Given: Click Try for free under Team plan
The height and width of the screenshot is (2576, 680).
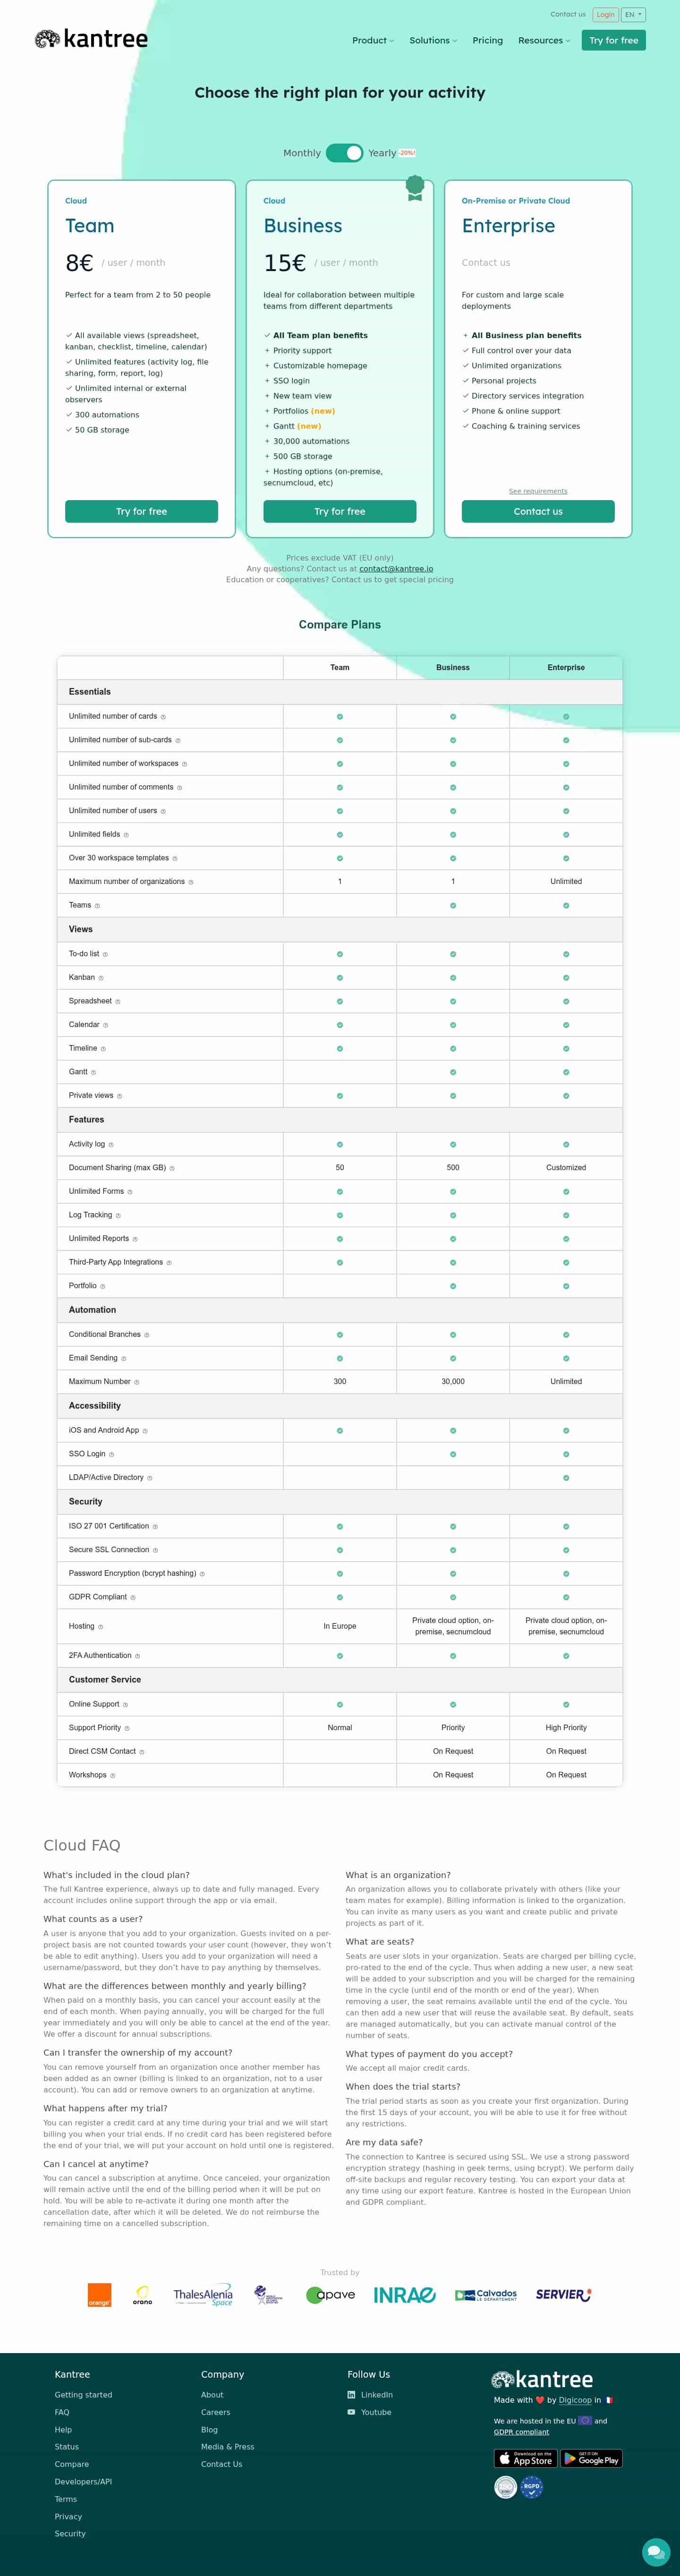Looking at the screenshot, I should point(141,511).
